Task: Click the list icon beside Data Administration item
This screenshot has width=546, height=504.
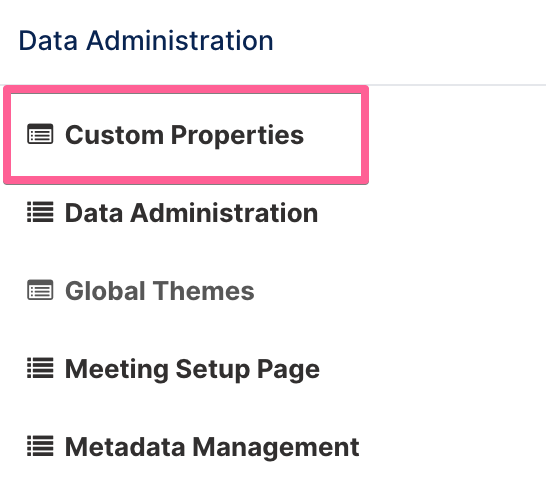Action: point(40,212)
